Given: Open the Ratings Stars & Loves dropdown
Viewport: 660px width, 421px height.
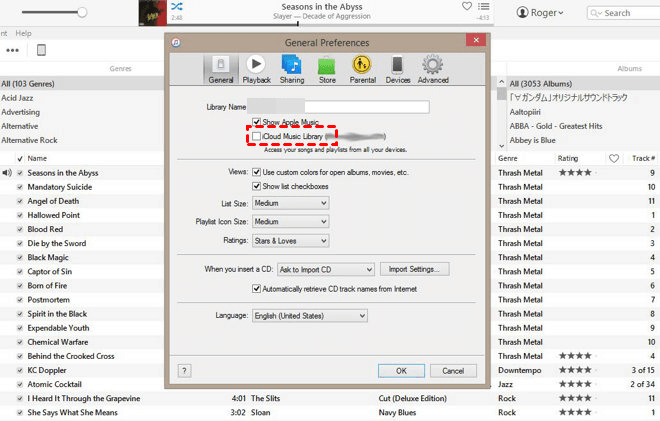Looking at the screenshot, I should [x=290, y=241].
